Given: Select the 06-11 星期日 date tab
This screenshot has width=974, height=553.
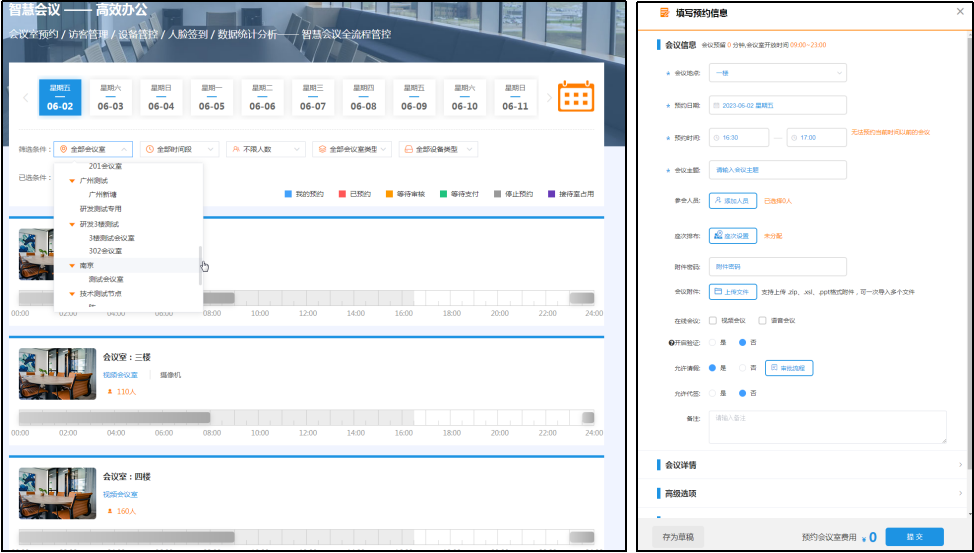Looking at the screenshot, I should (x=516, y=97).
